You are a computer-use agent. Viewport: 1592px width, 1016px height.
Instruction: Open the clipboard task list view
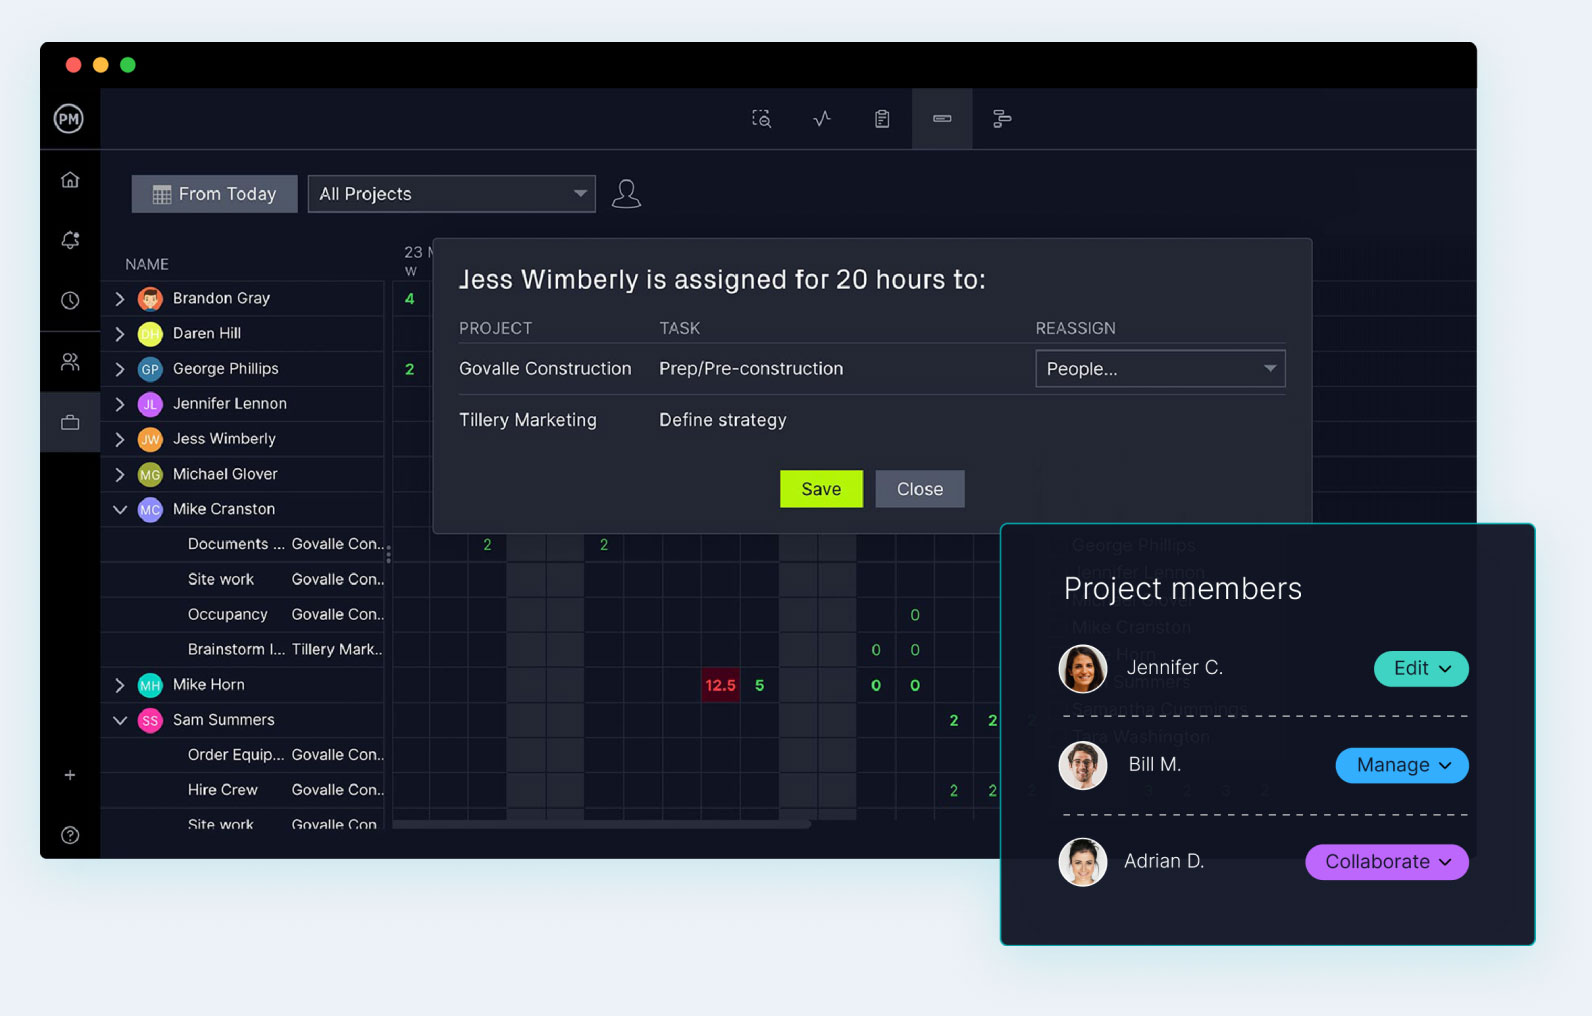pos(882,119)
